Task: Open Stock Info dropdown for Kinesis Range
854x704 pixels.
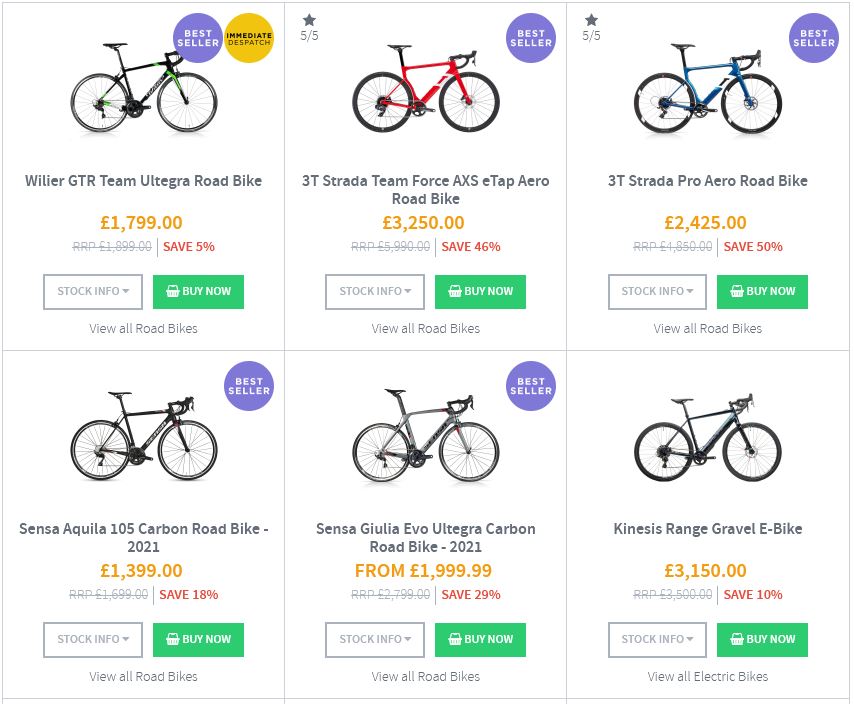Action: click(657, 640)
